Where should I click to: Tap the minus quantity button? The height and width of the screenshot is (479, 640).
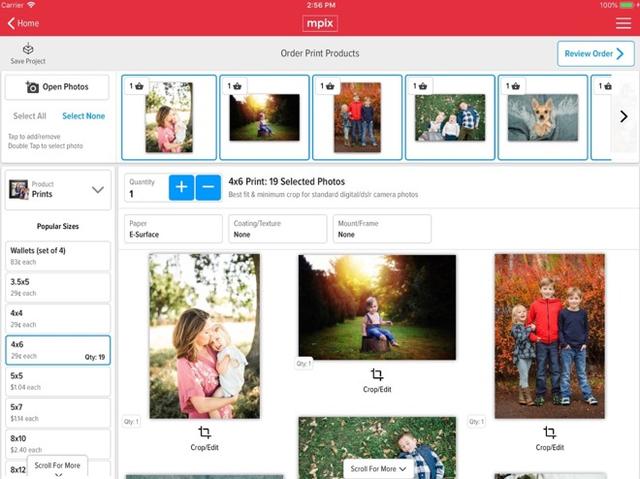[208, 187]
